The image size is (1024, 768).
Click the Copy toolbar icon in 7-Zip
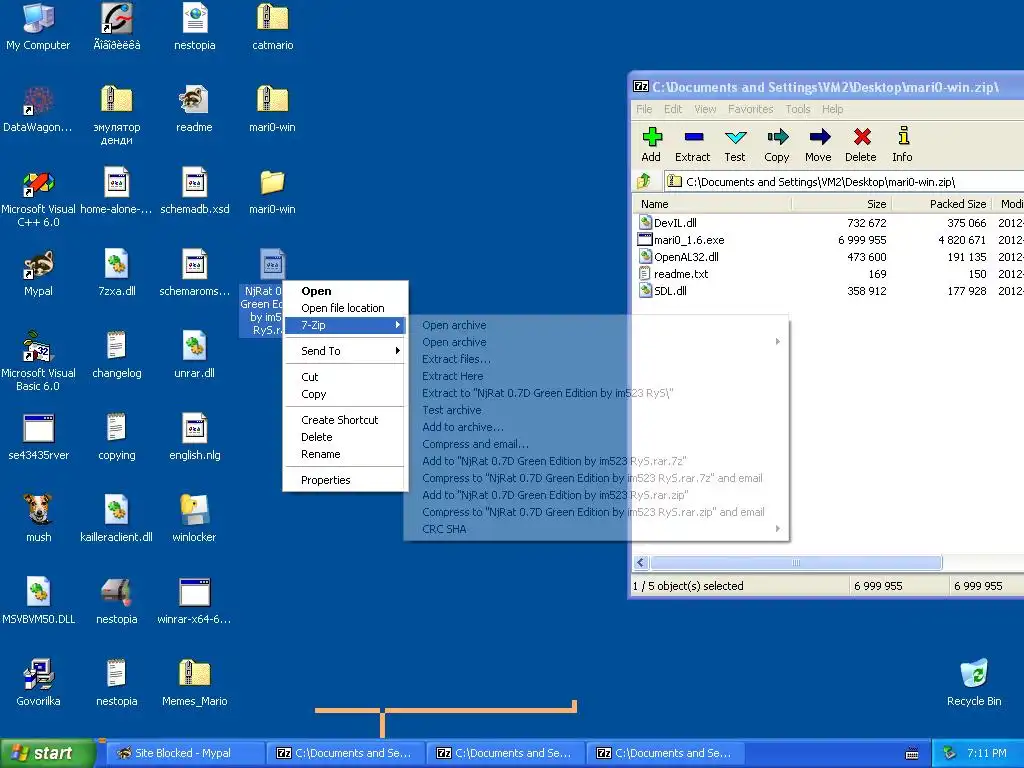pyautogui.click(x=776, y=144)
